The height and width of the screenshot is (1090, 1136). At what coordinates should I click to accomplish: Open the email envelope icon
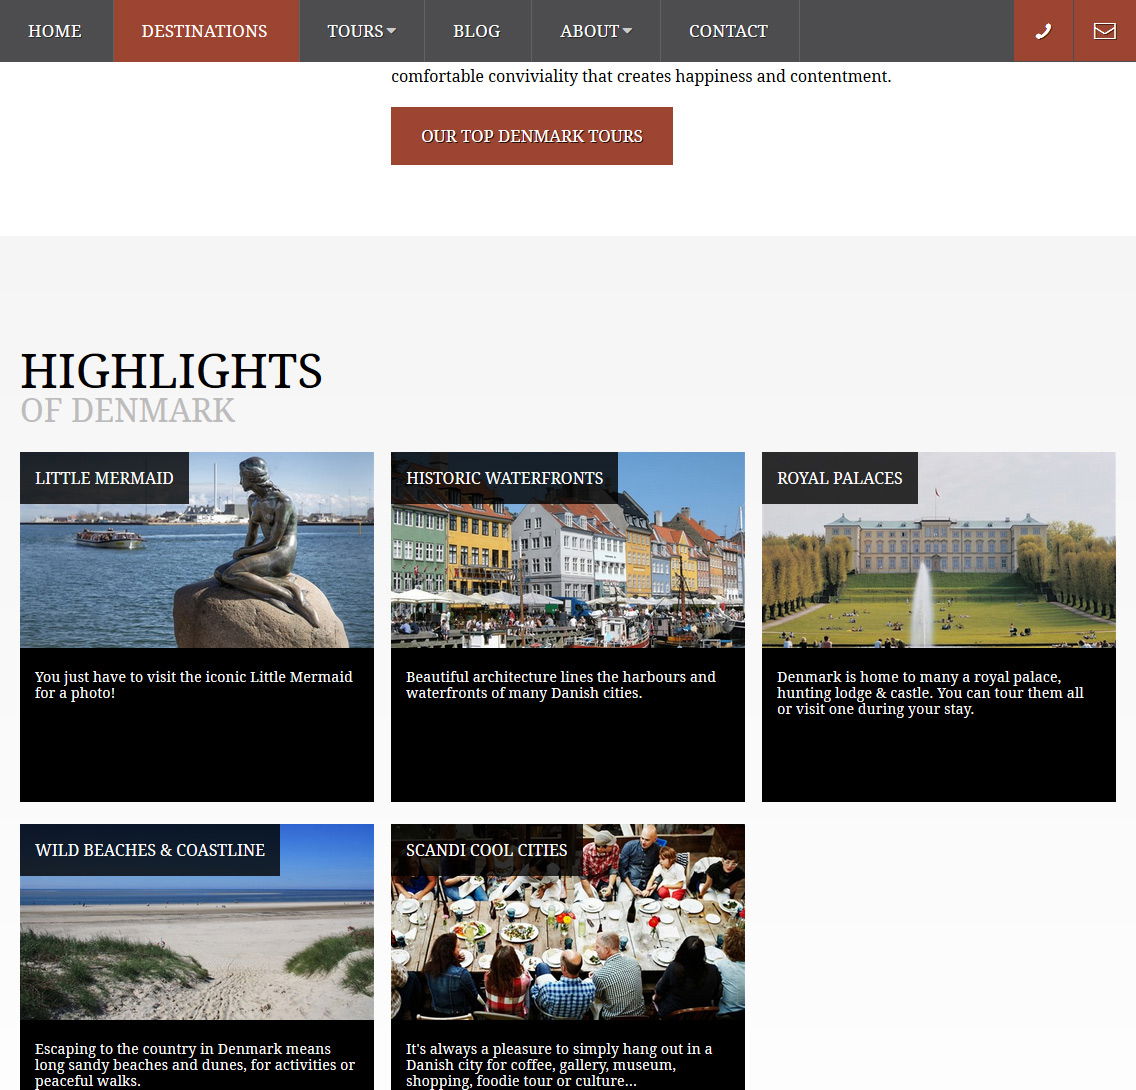1104,31
